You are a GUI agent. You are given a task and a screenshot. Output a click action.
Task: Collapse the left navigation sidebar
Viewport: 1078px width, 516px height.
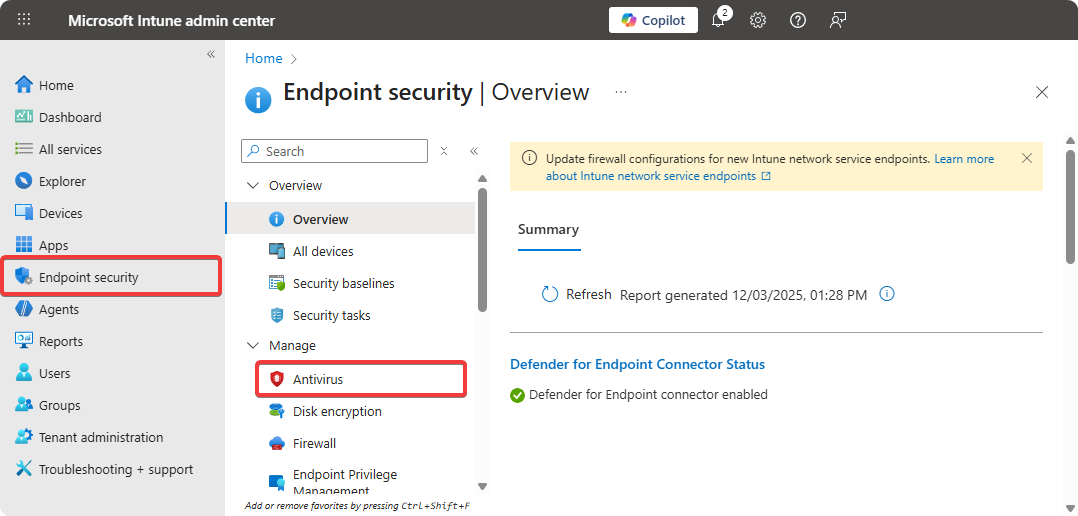click(x=211, y=54)
